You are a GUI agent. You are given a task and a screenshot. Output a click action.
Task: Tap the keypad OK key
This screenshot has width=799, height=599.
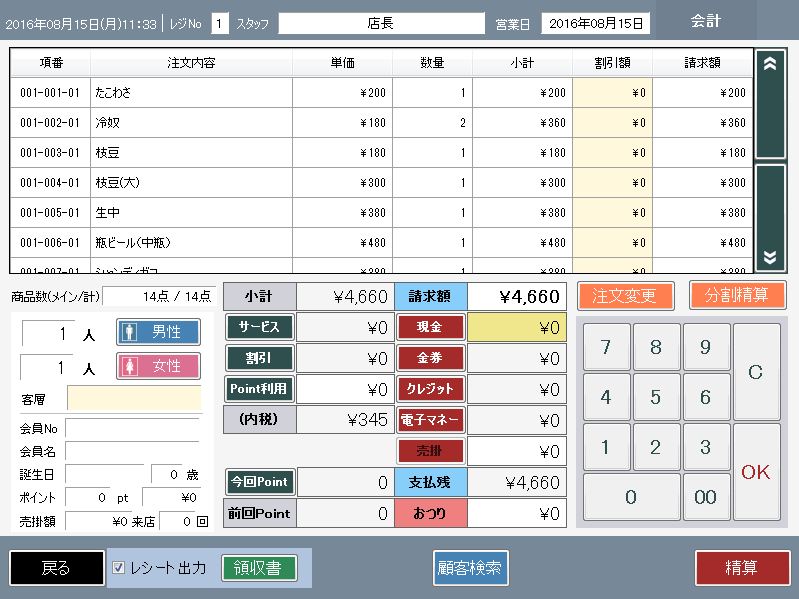(756, 472)
